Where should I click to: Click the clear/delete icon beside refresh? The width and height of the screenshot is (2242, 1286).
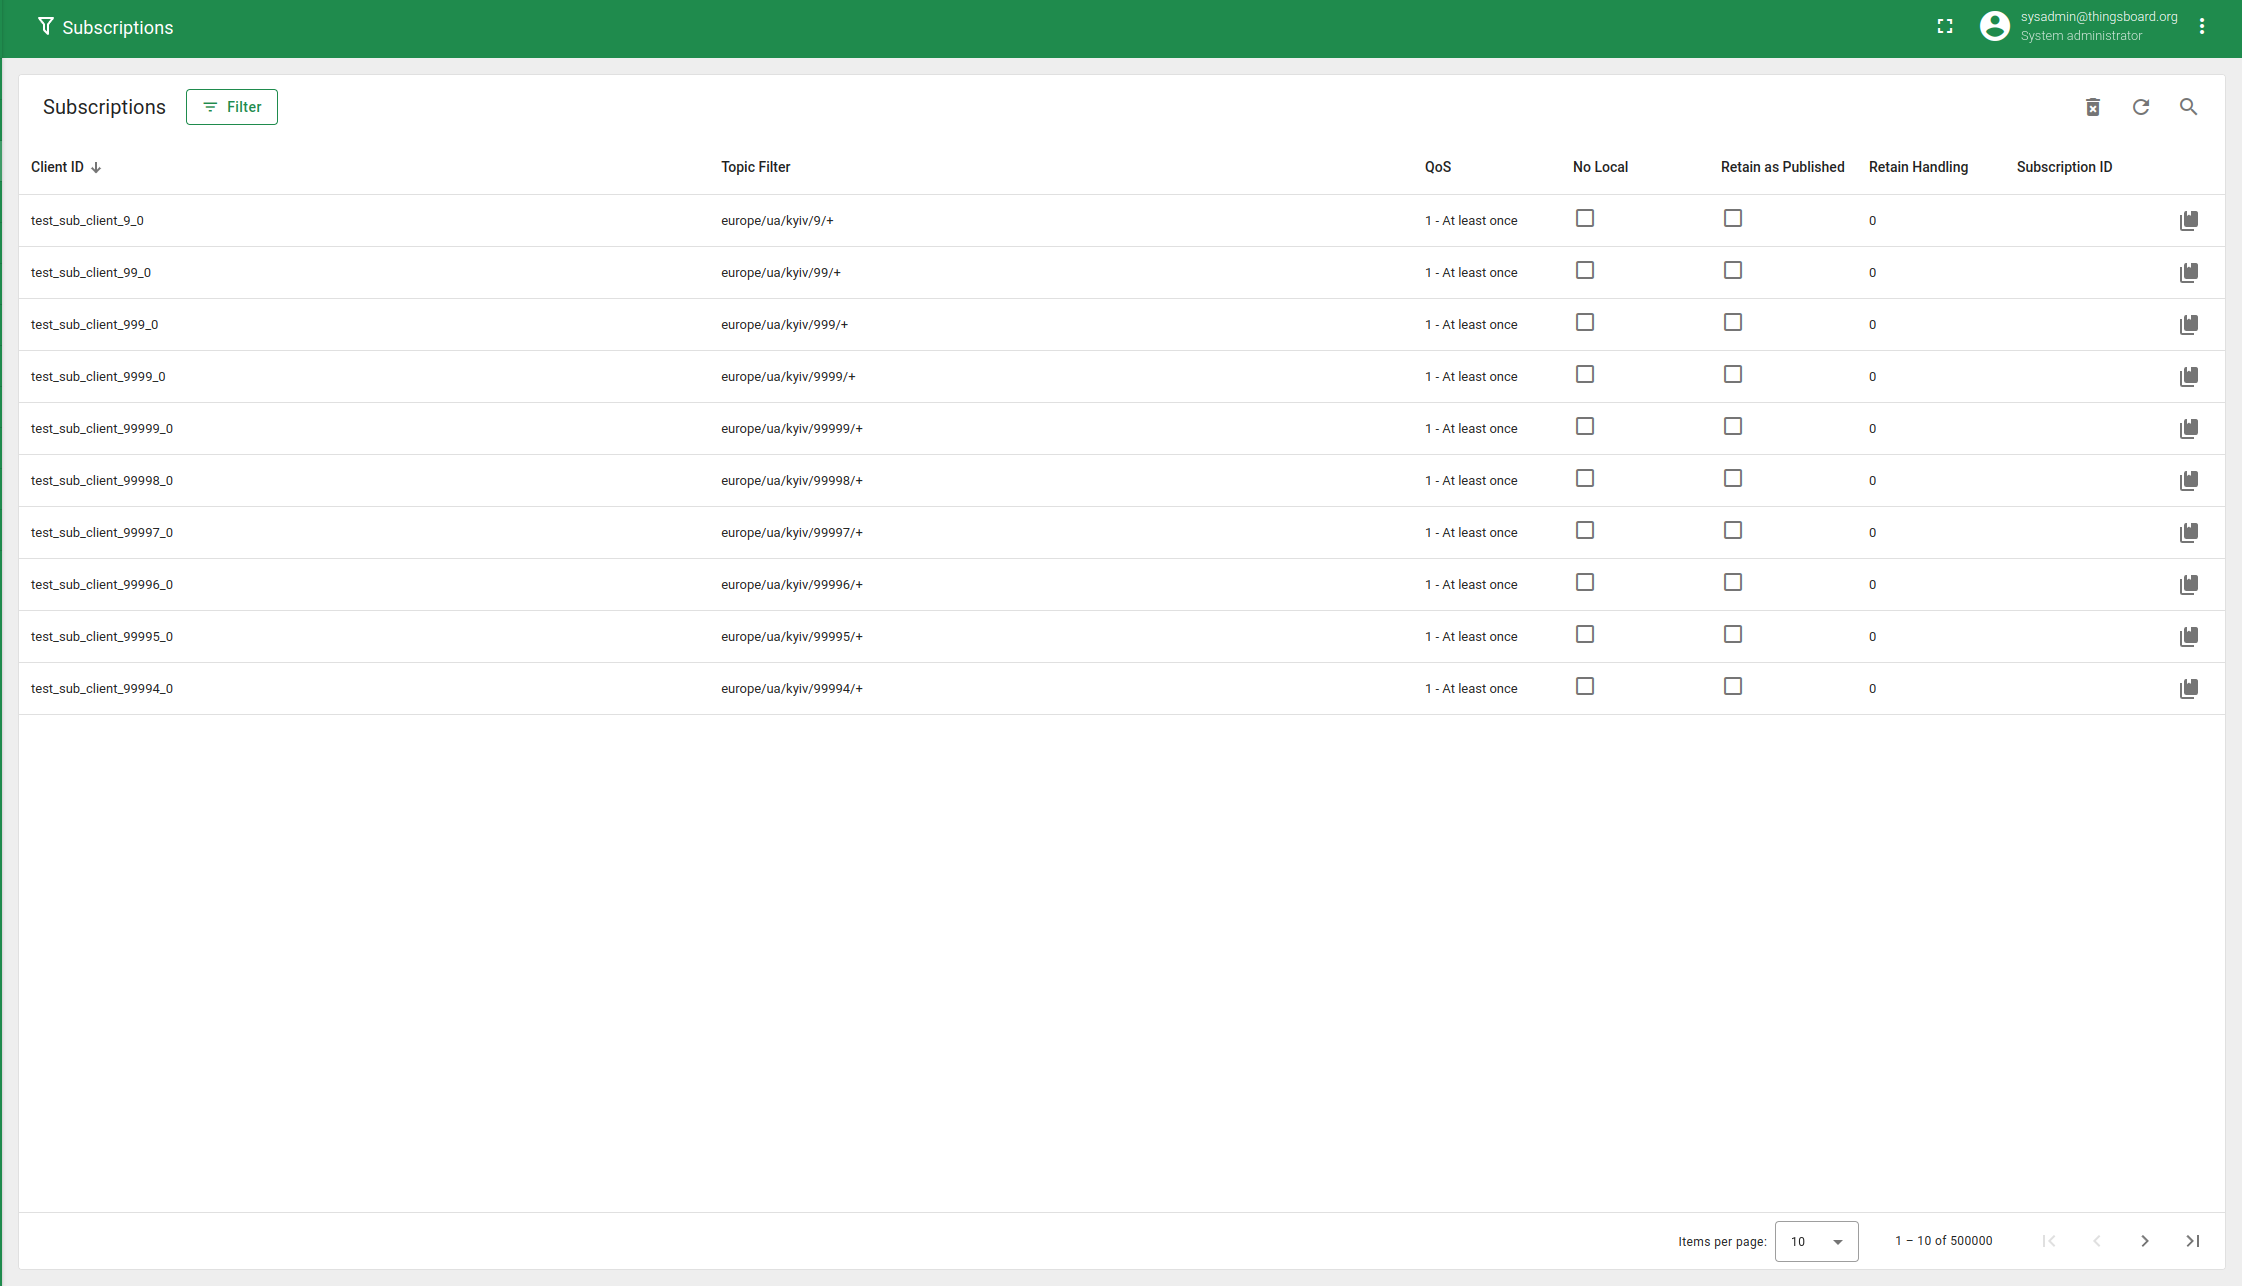2092,107
